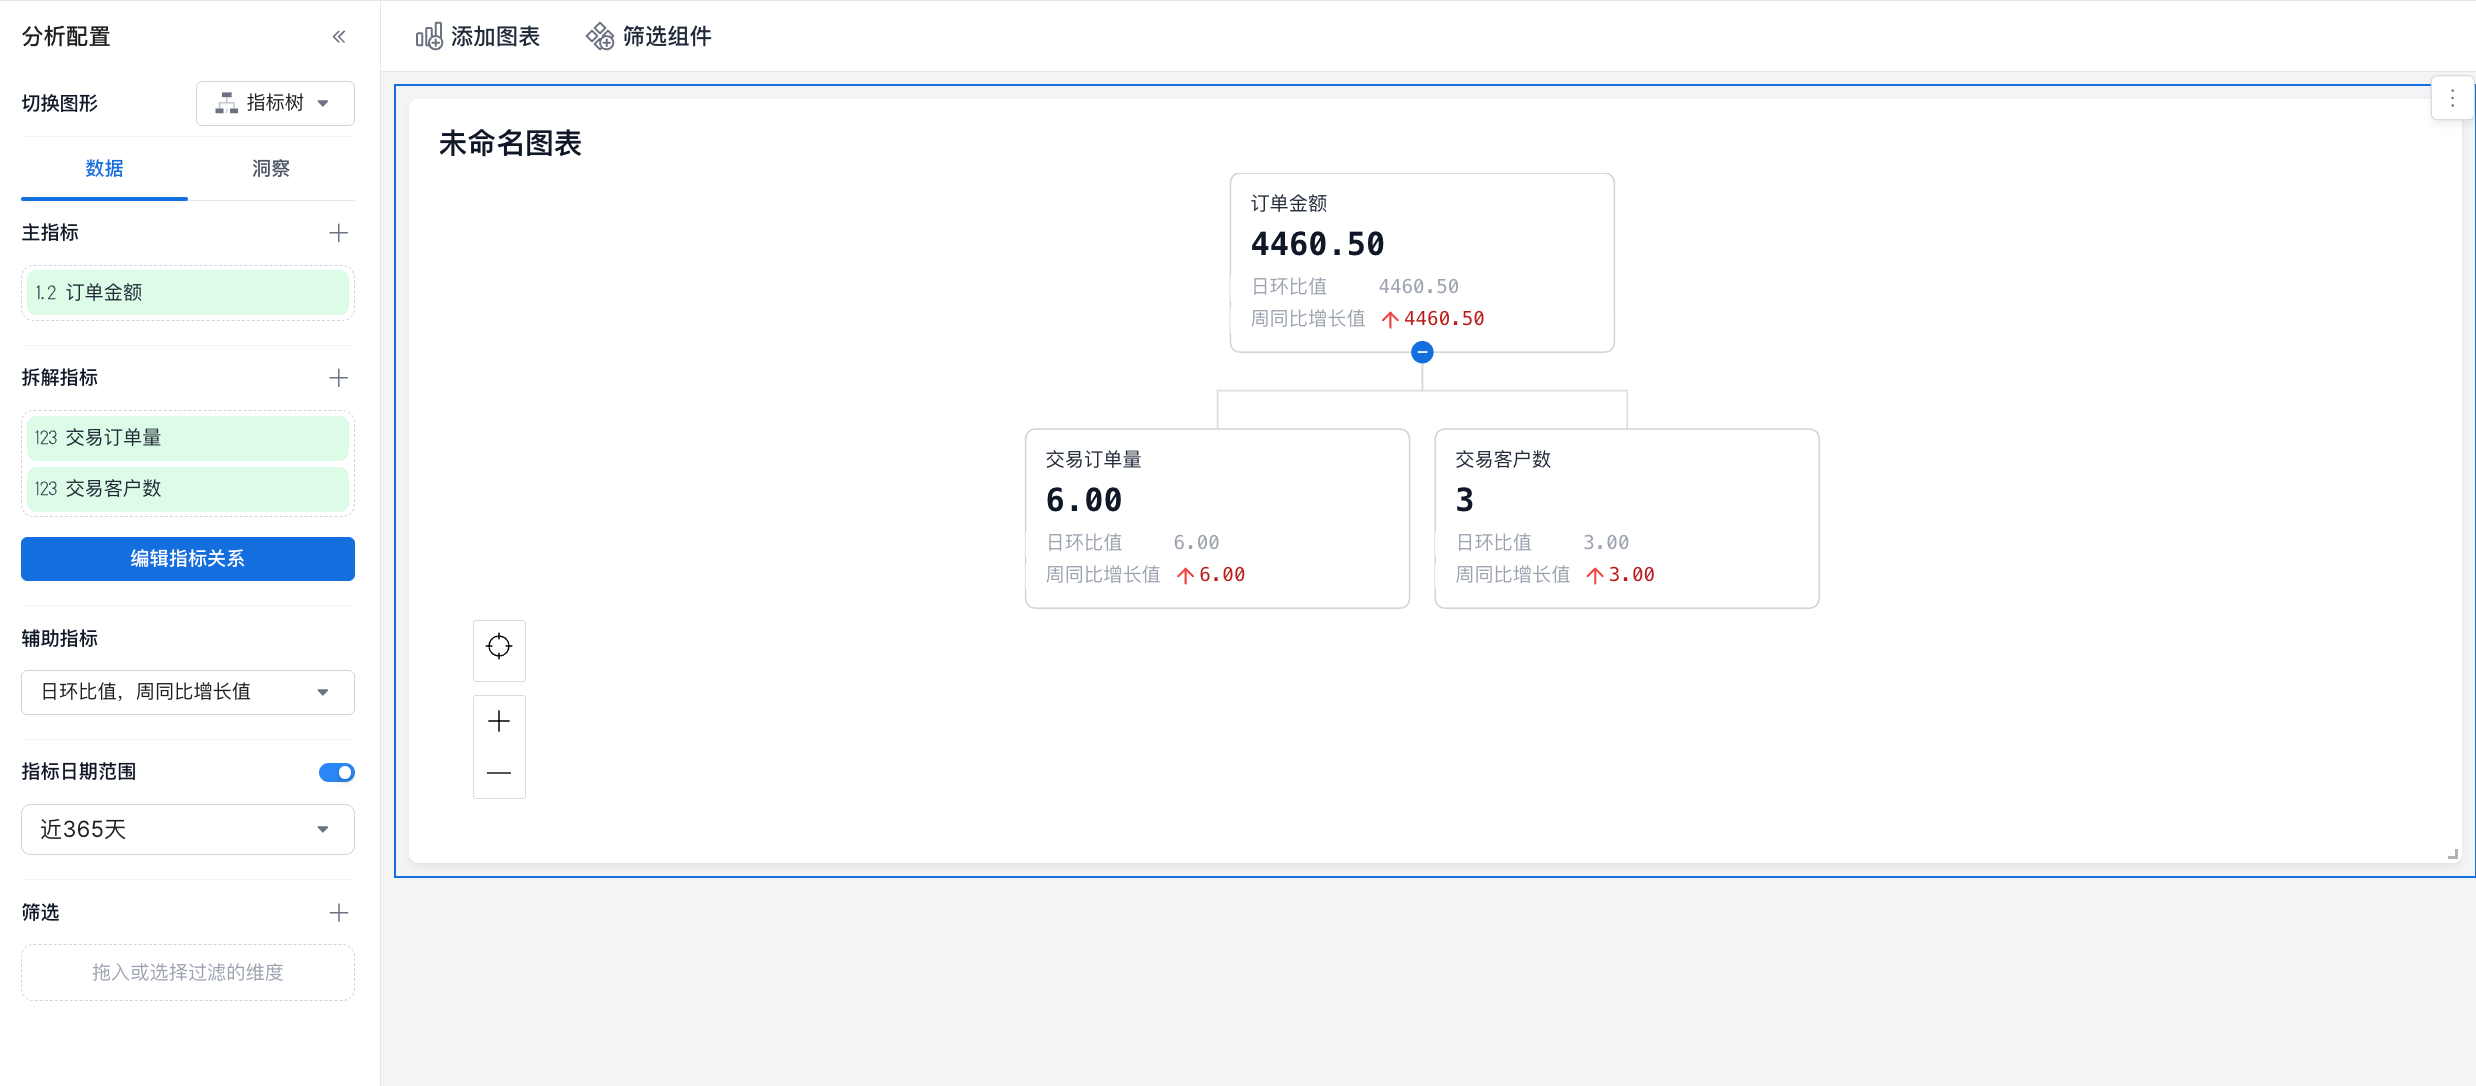The height and width of the screenshot is (1086, 2476).
Task: Click the locate/center crosshair icon
Action: [x=499, y=647]
